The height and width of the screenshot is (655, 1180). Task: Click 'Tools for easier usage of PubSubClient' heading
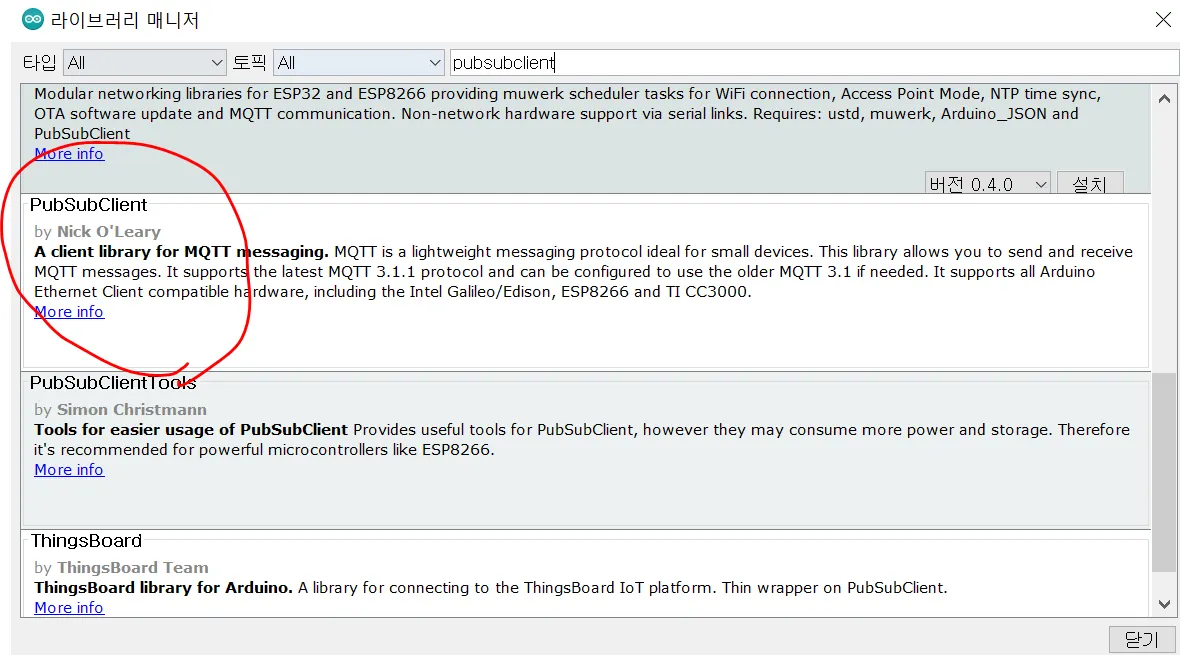coord(191,430)
